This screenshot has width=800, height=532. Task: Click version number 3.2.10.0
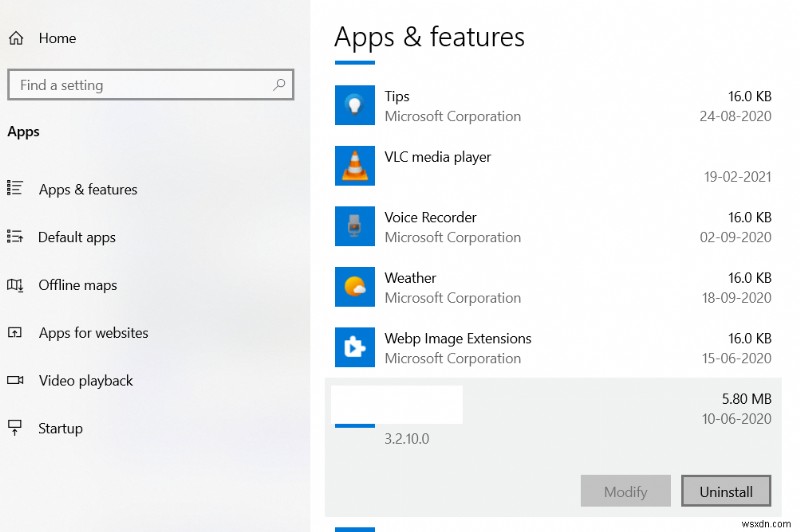coord(407,439)
